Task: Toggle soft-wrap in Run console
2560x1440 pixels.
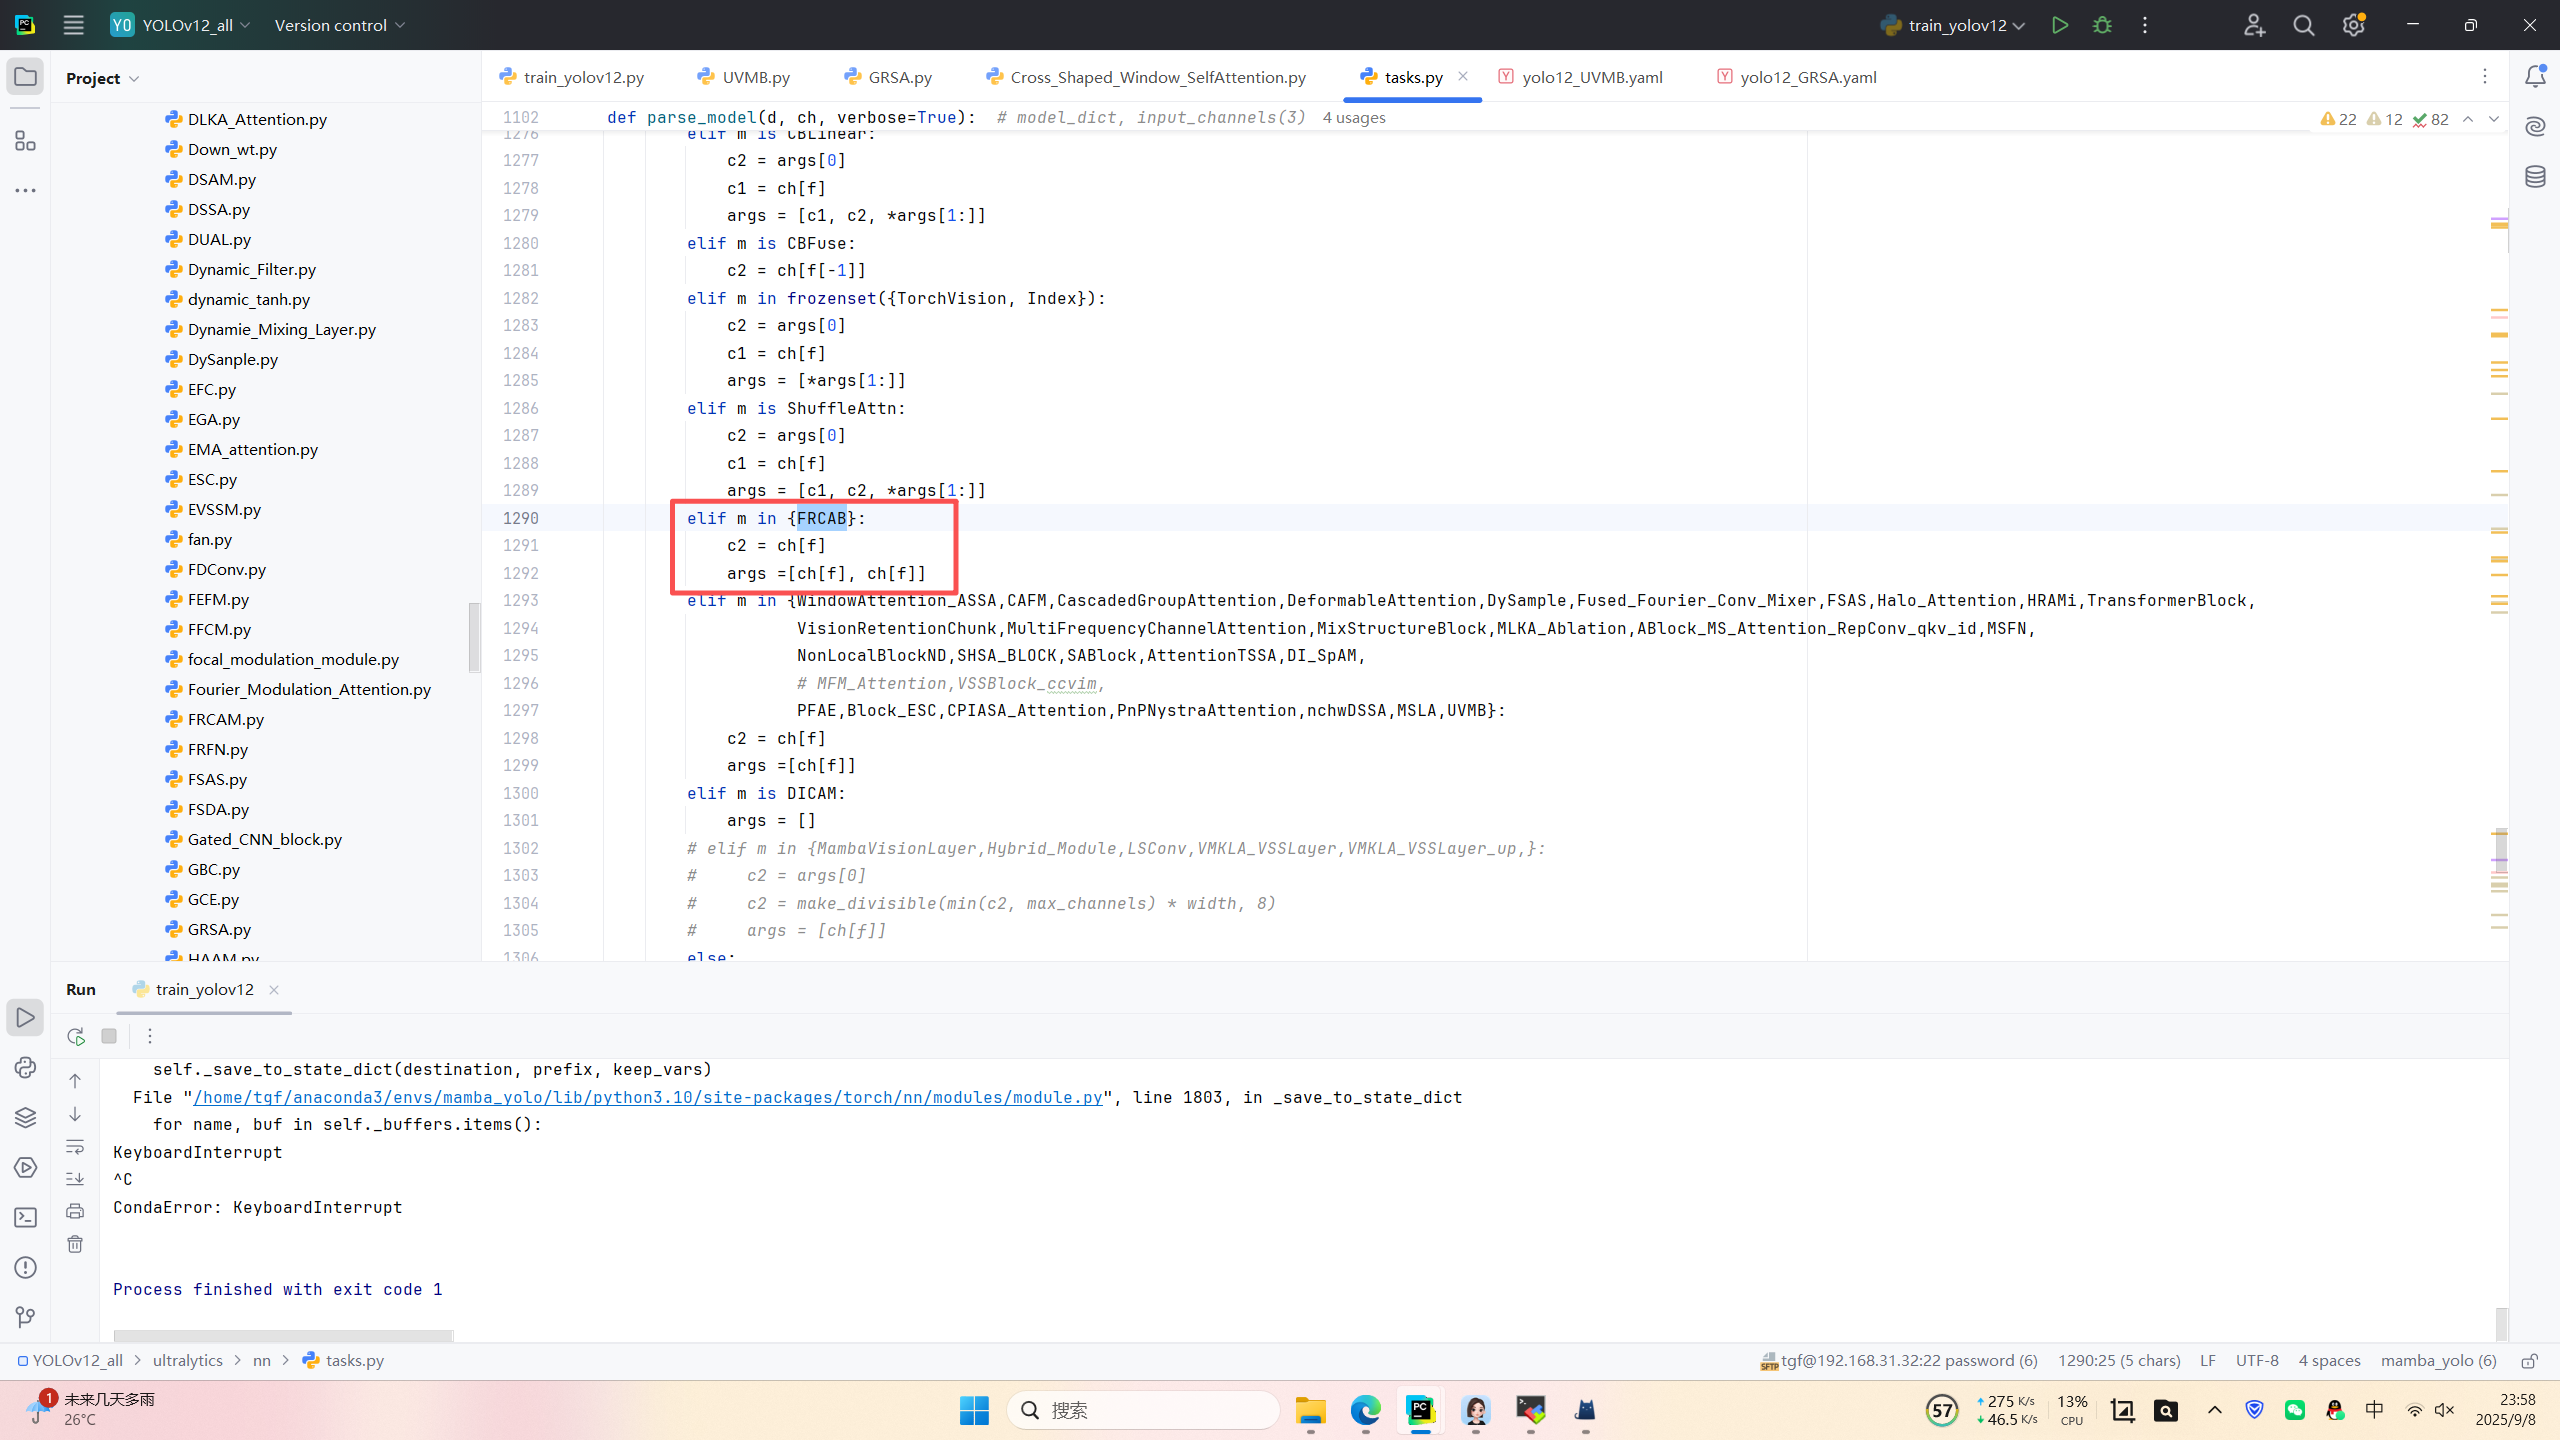Action: pyautogui.click(x=75, y=1147)
